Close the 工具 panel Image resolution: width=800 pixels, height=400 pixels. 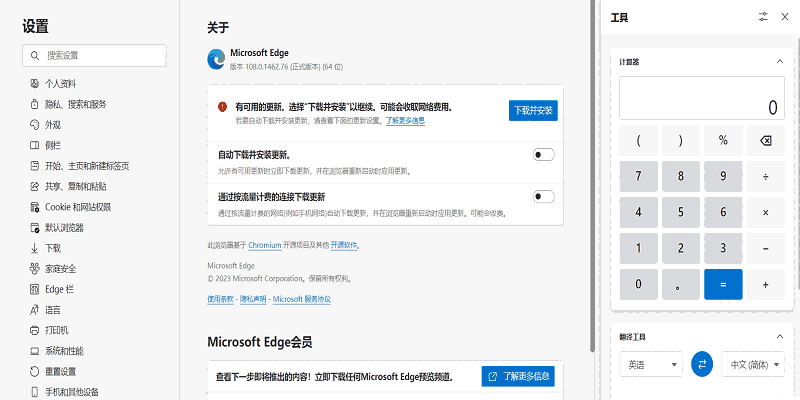(785, 17)
